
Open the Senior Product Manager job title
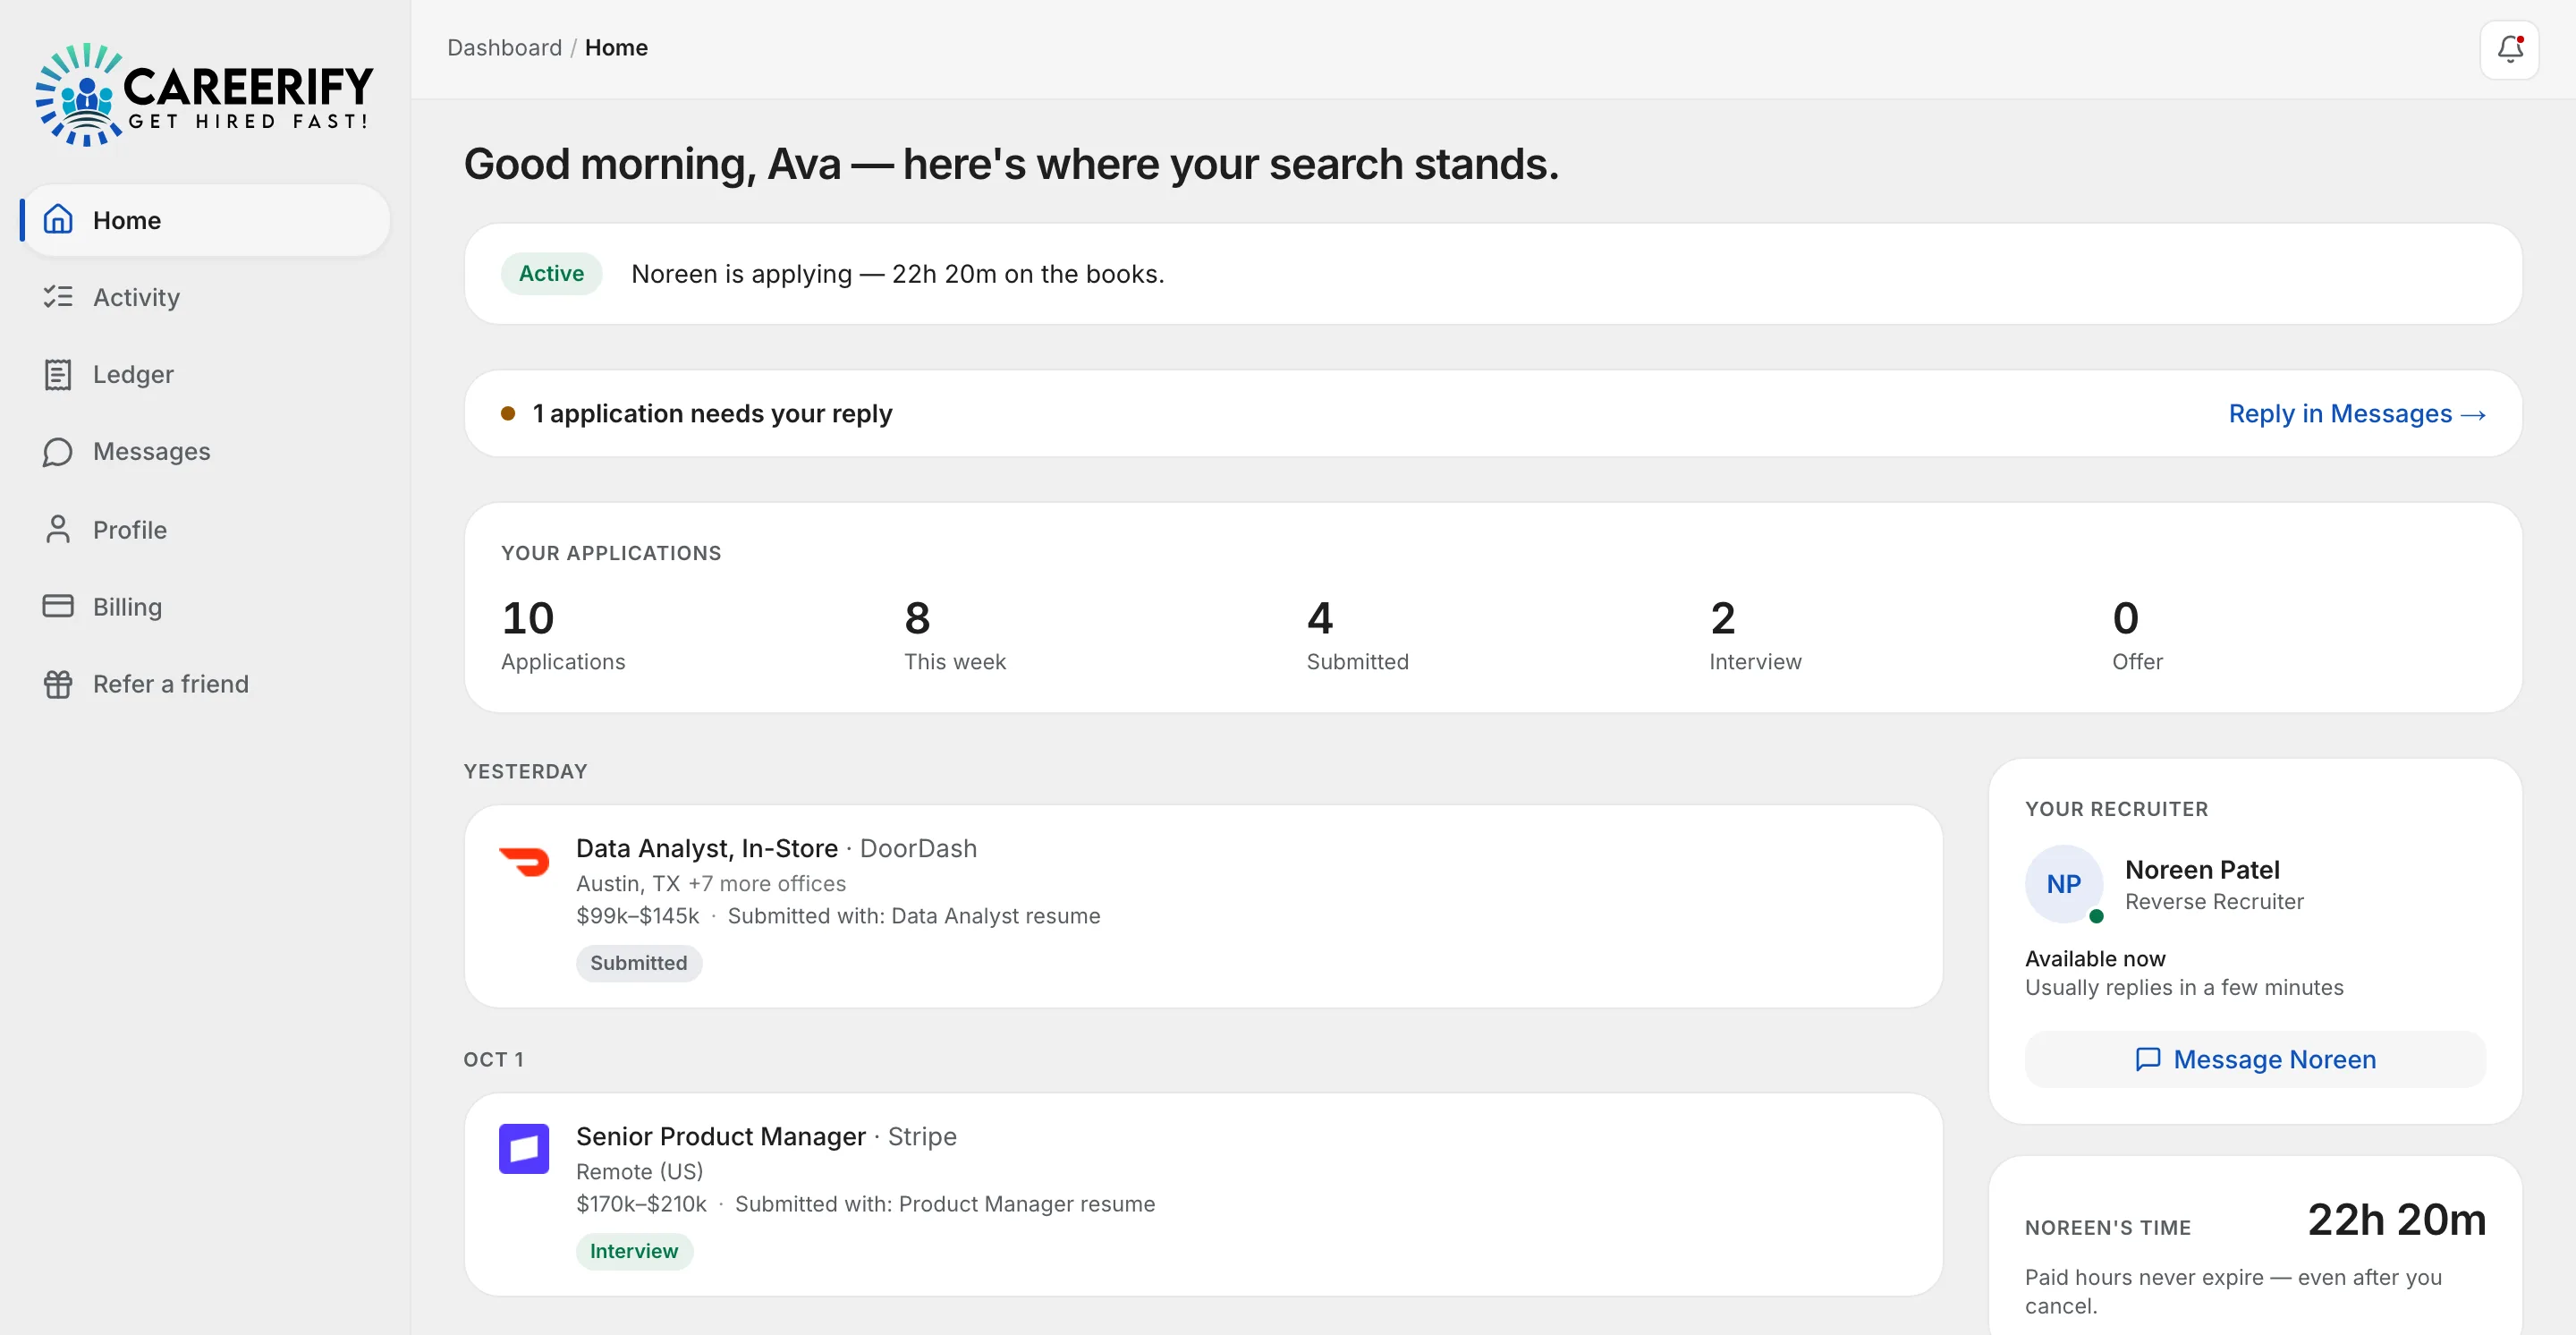[x=721, y=1136]
